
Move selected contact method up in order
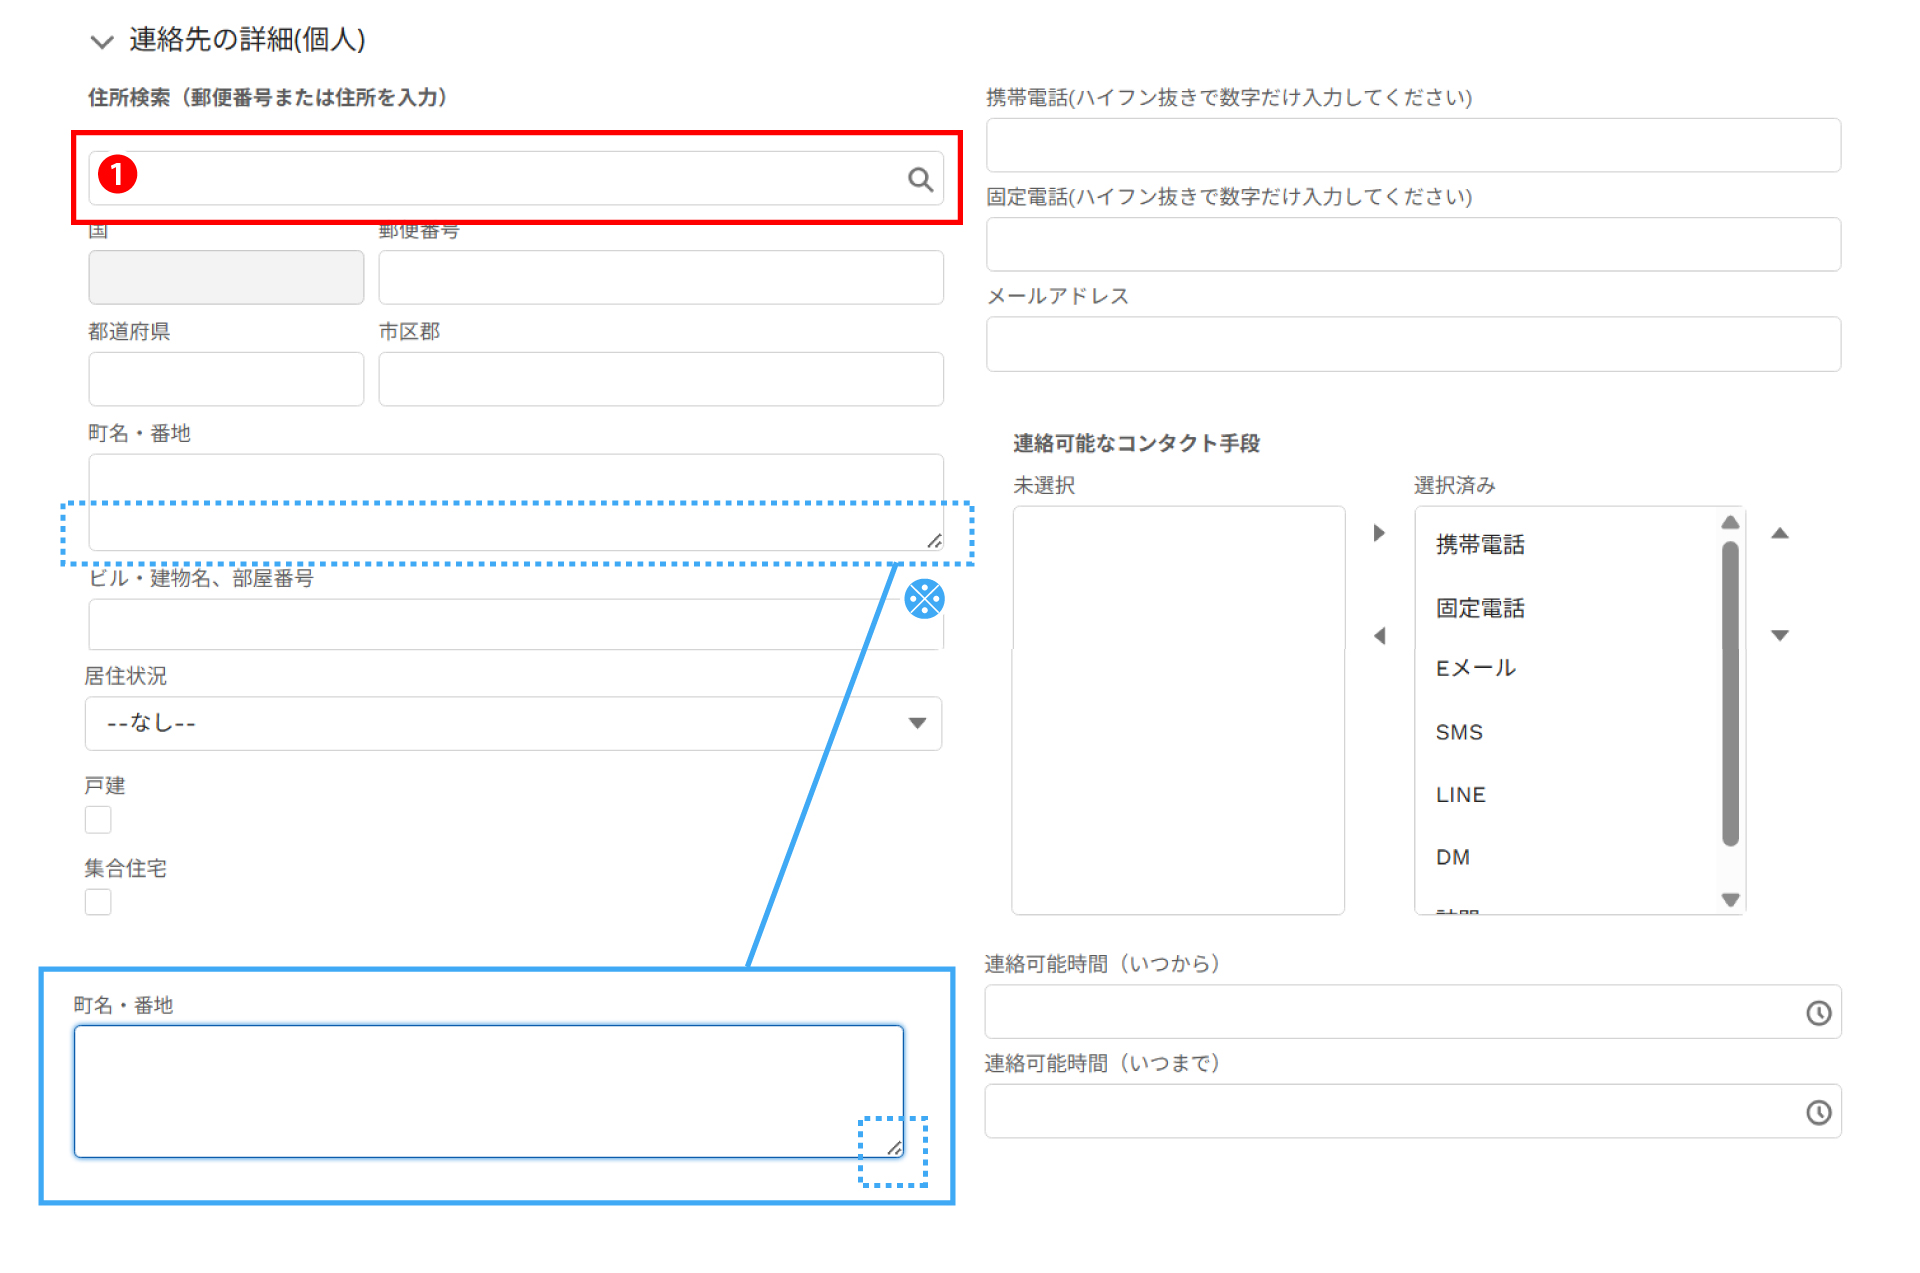[1779, 533]
